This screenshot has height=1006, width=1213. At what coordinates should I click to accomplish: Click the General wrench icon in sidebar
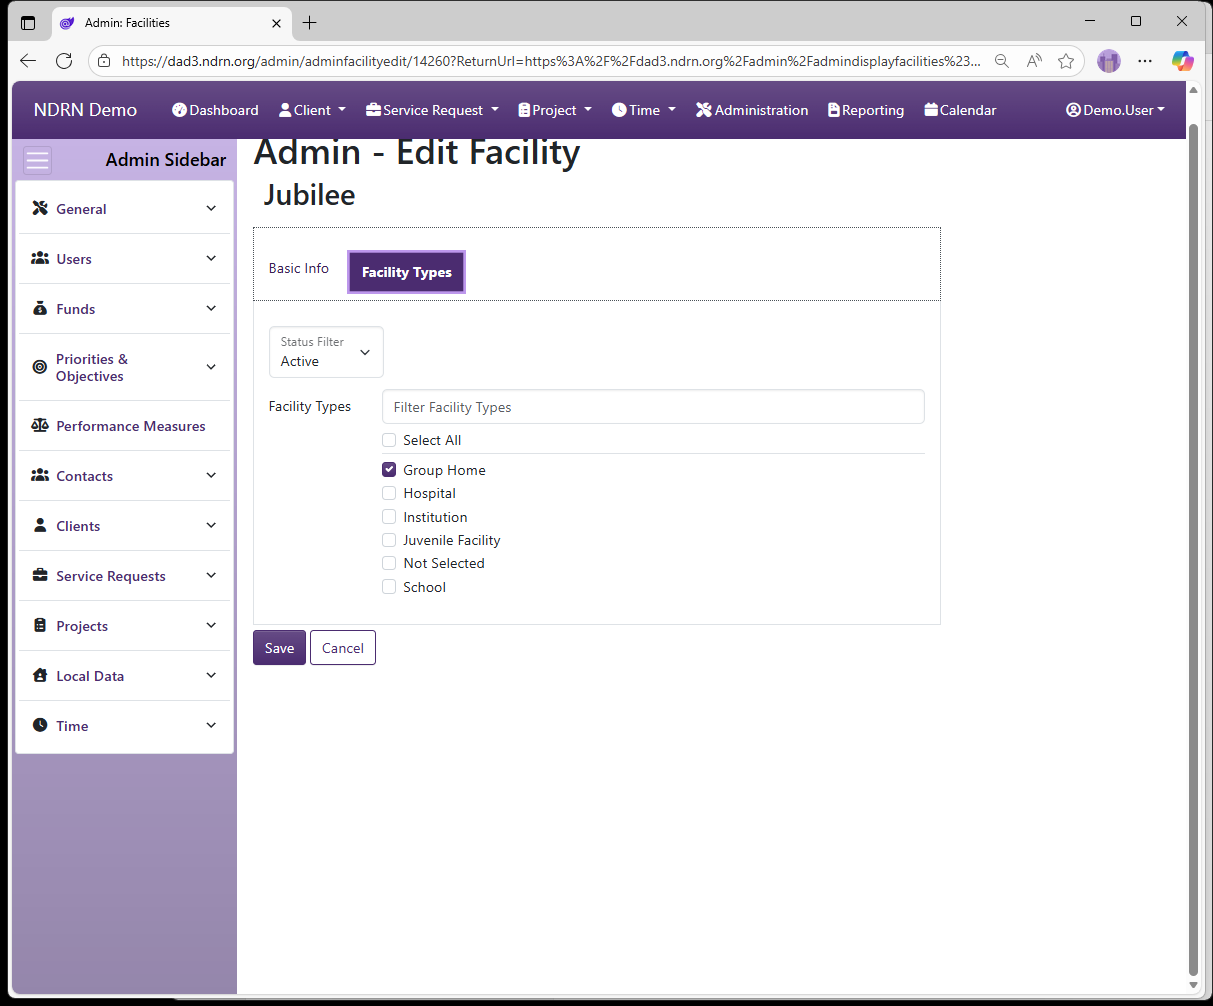click(x=40, y=208)
